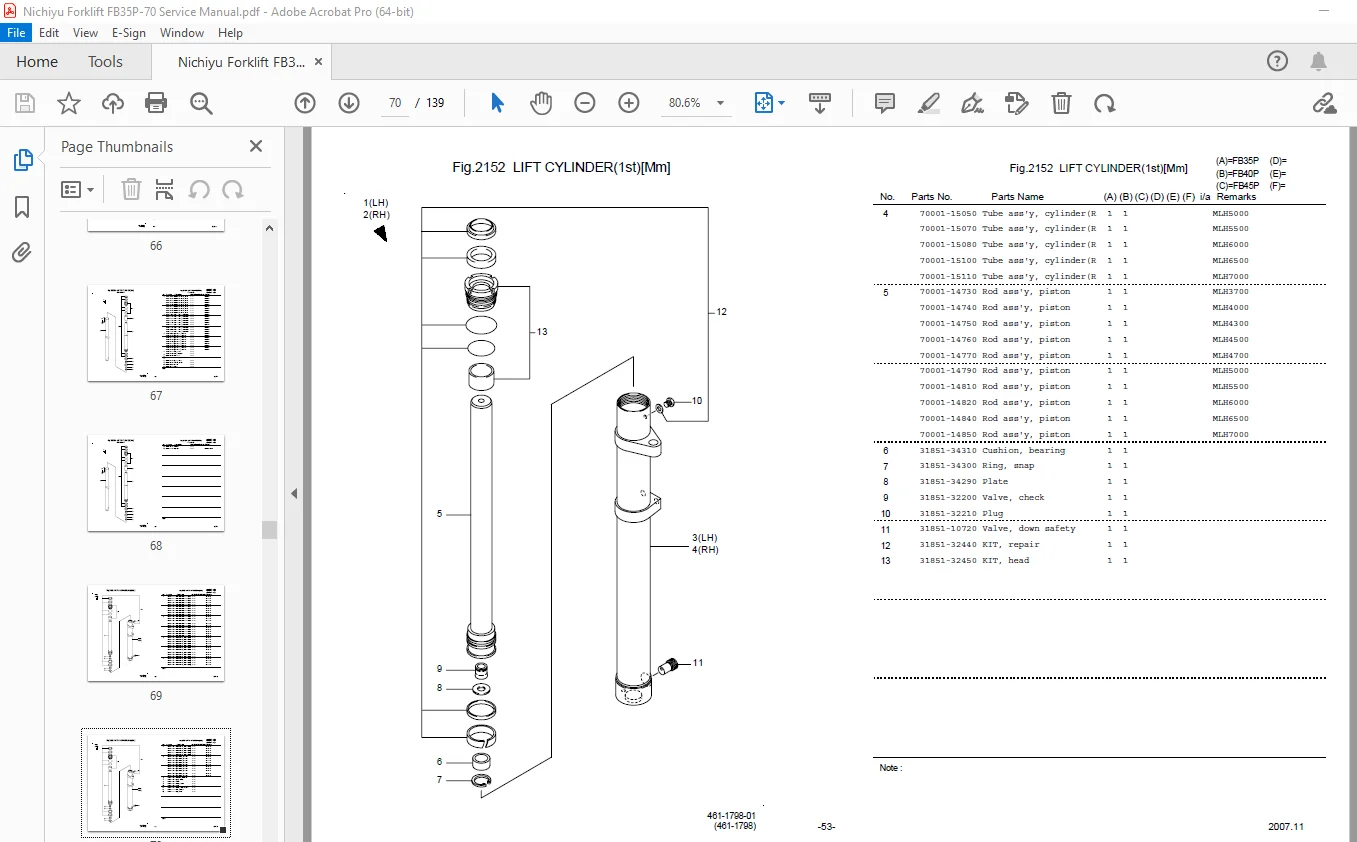1357x842 pixels.
Task: Click the scrolling mode toolbar icon
Action: 820,103
